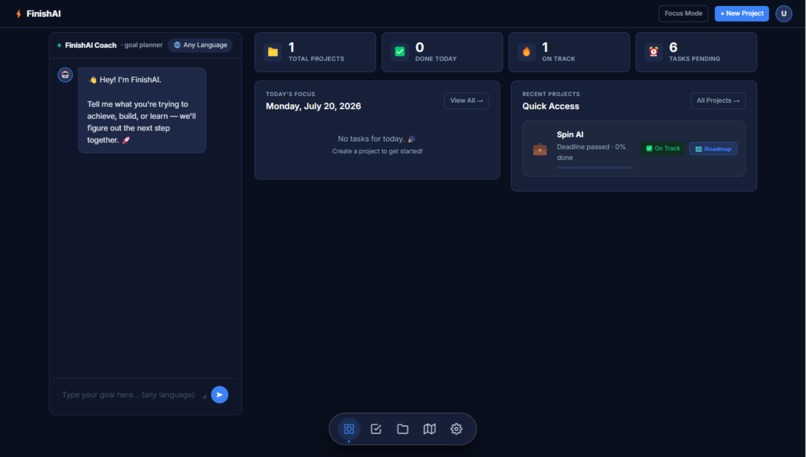The image size is (806, 457).
Task: Open the projects folder icon in bottom dock
Action: click(x=402, y=429)
